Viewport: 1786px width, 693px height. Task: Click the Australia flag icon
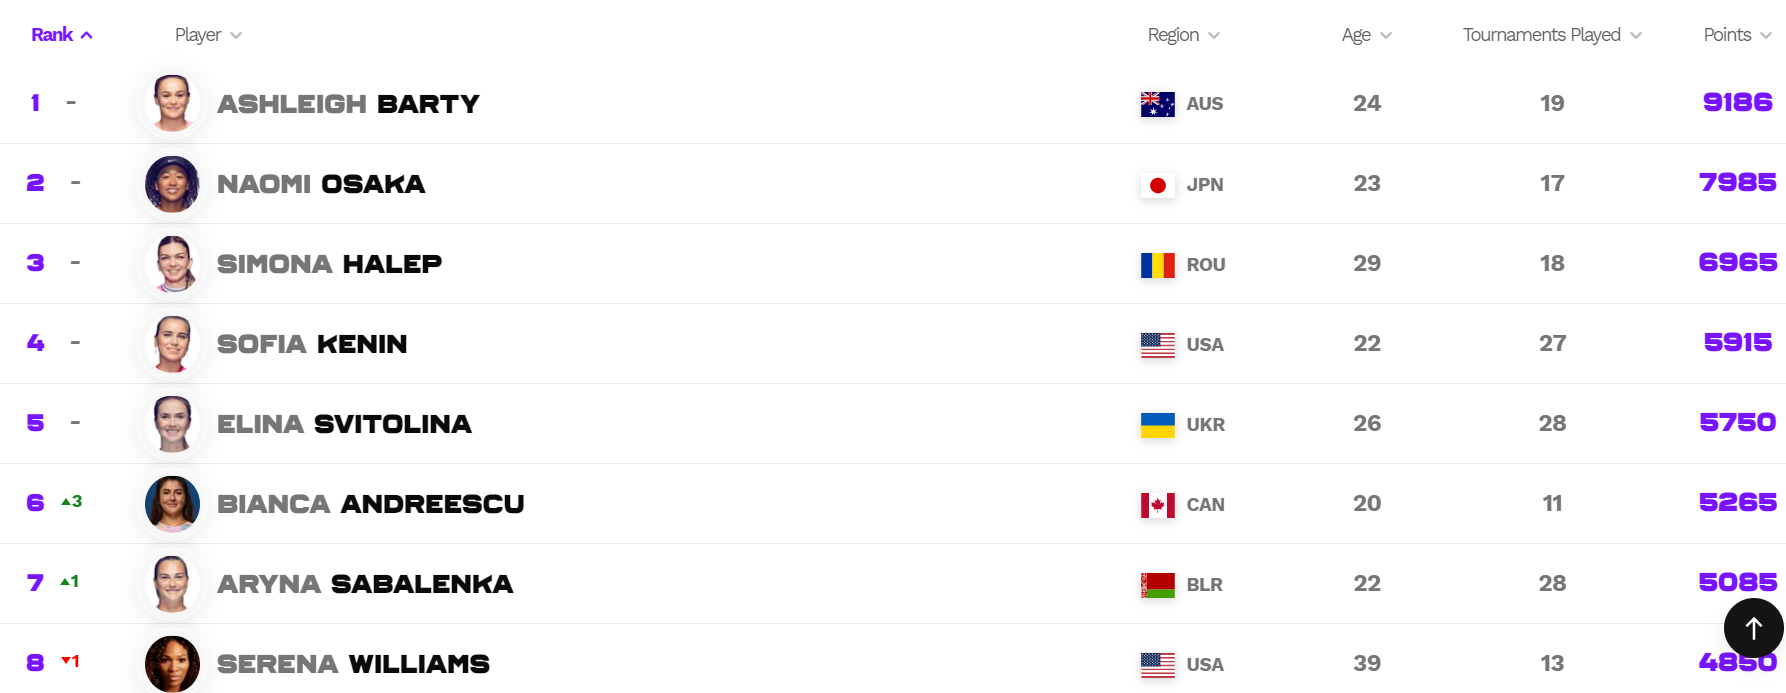[1157, 104]
